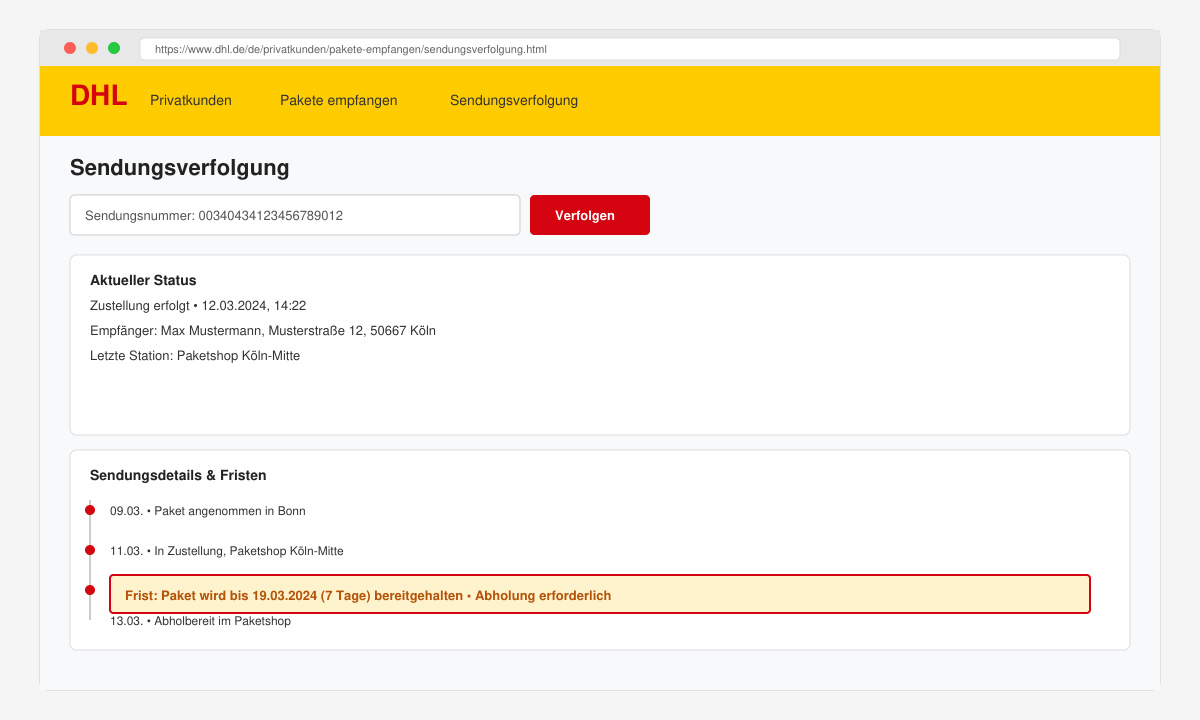Open Pakete empfangen navigation item
Screen dimensions: 1200x720
339,100
